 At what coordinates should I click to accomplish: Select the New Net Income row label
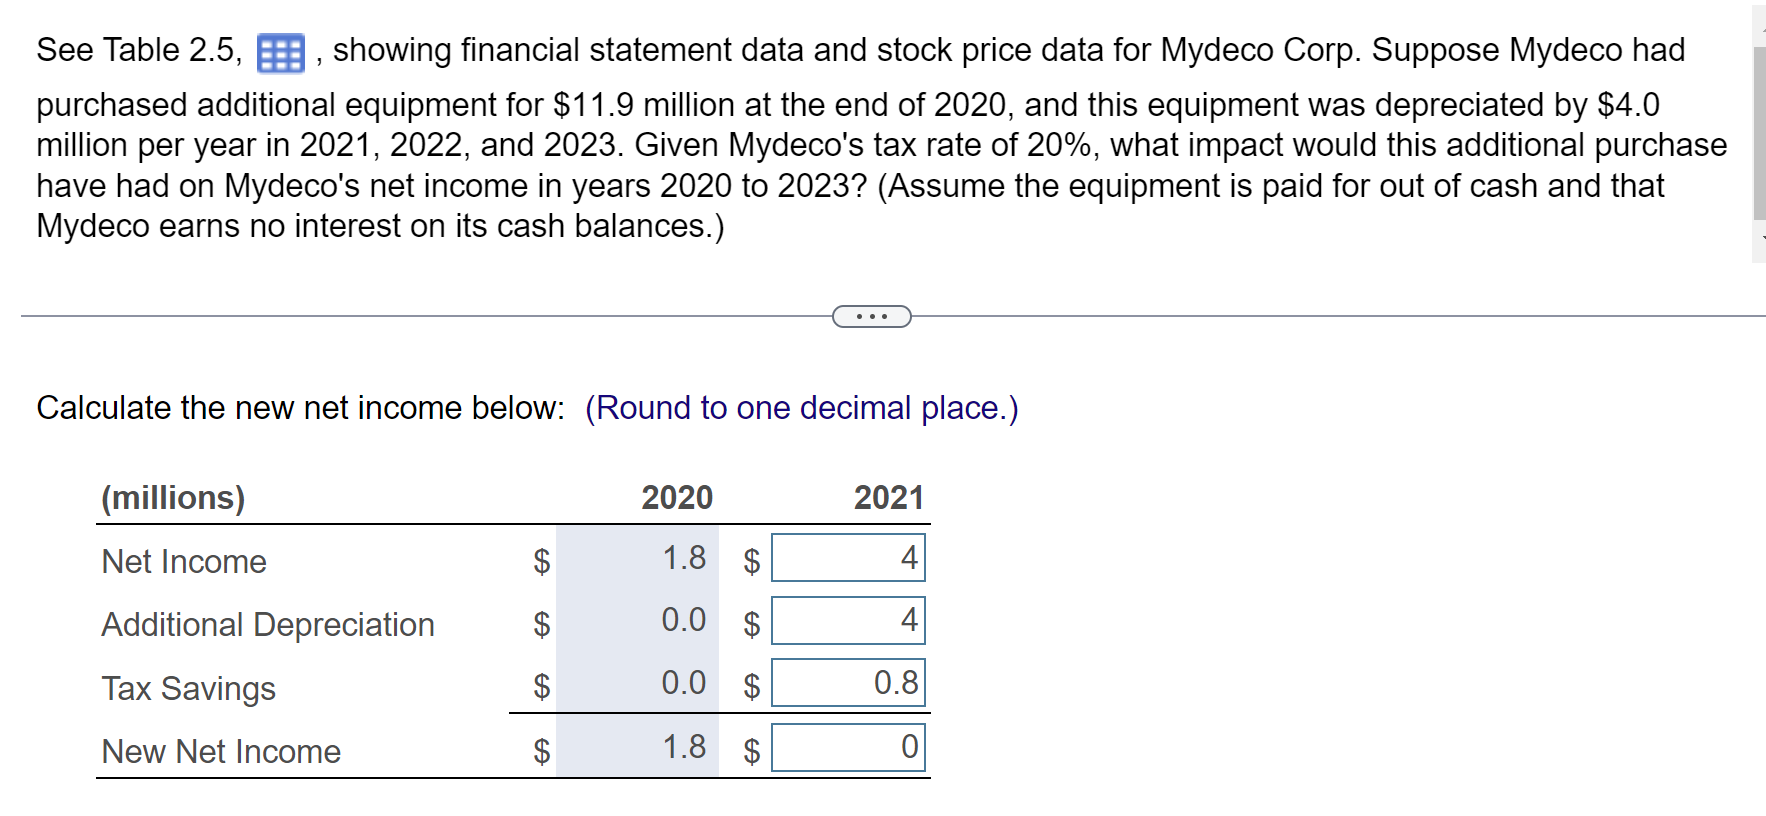(x=220, y=751)
